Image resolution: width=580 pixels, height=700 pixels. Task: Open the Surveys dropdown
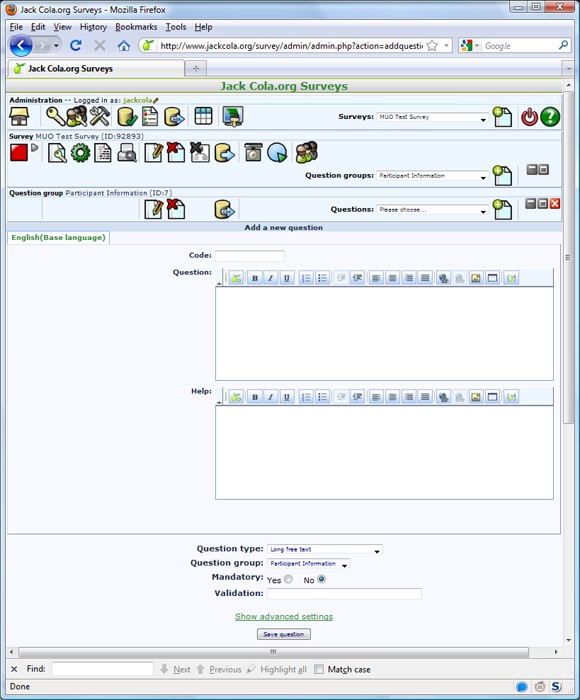(x=432, y=117)
